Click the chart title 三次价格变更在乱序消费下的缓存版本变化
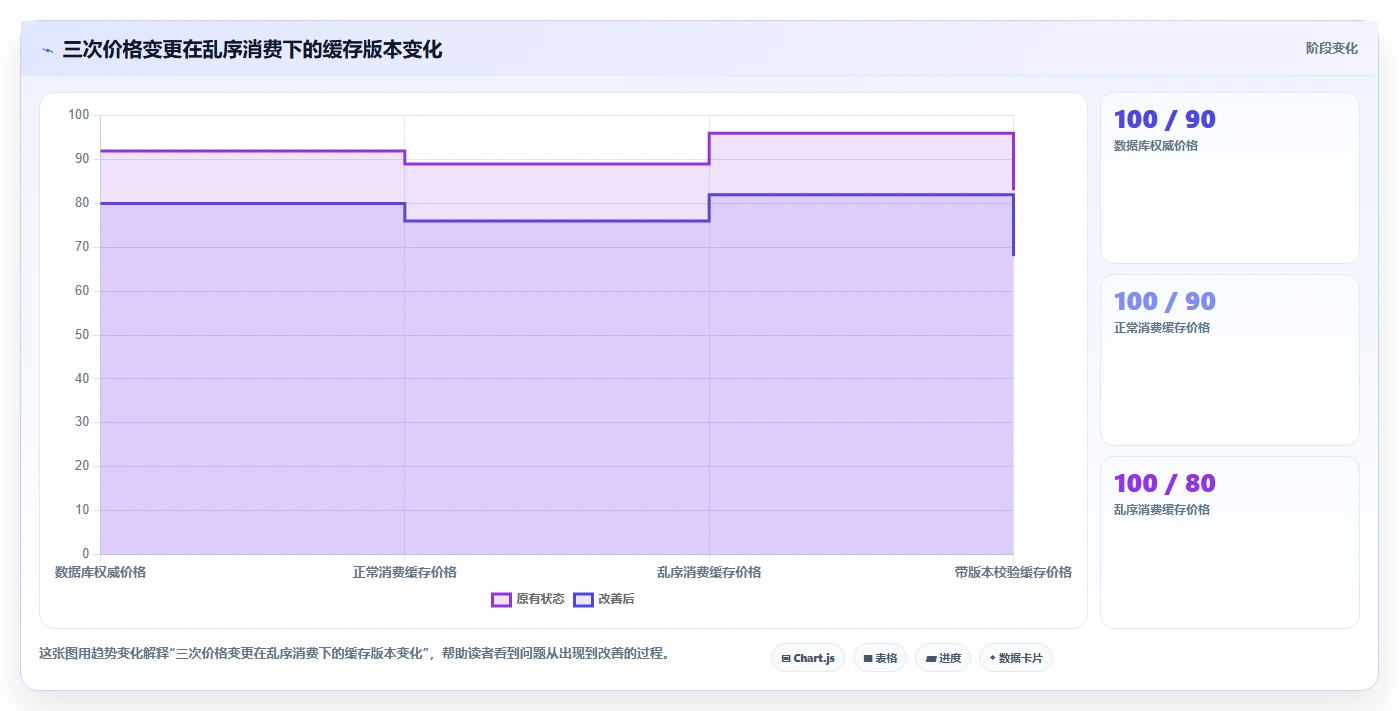The image size is (1399, 711). [x=252, y=49]
